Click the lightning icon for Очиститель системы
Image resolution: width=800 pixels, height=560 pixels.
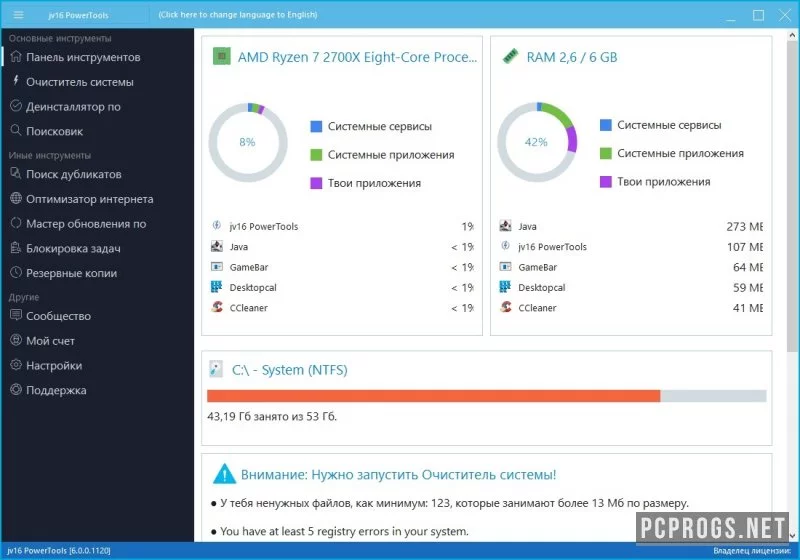click(16, 81)
